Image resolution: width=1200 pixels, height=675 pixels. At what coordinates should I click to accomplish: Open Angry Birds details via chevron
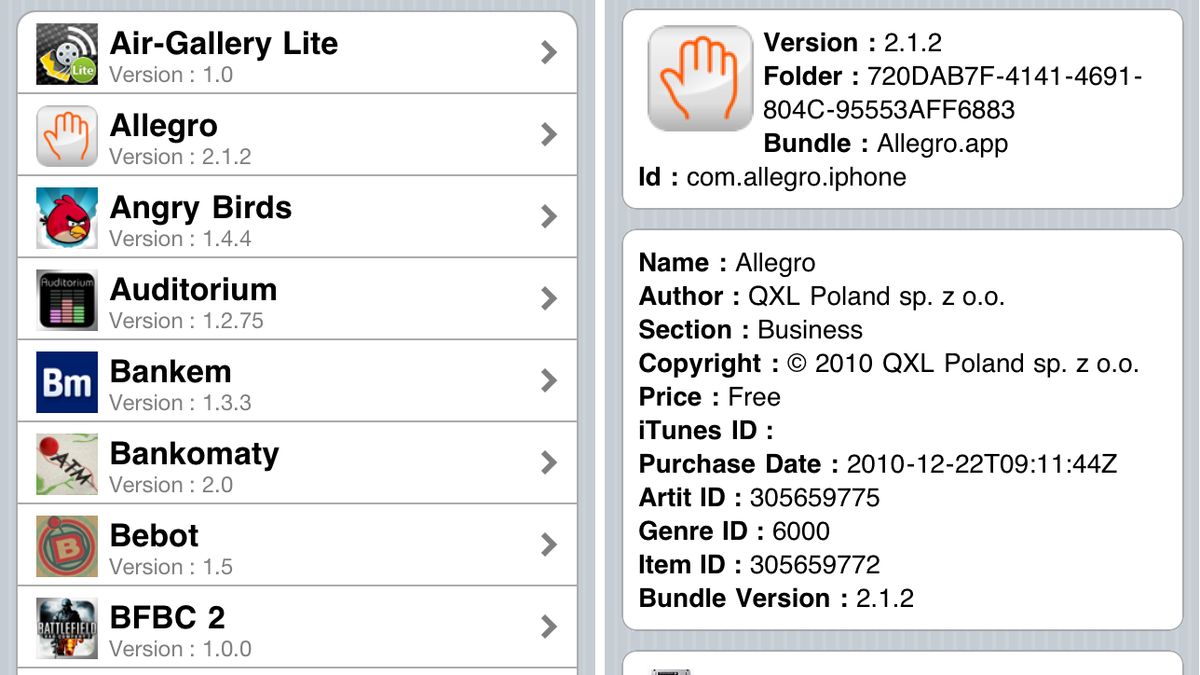(x=548, y=217)
